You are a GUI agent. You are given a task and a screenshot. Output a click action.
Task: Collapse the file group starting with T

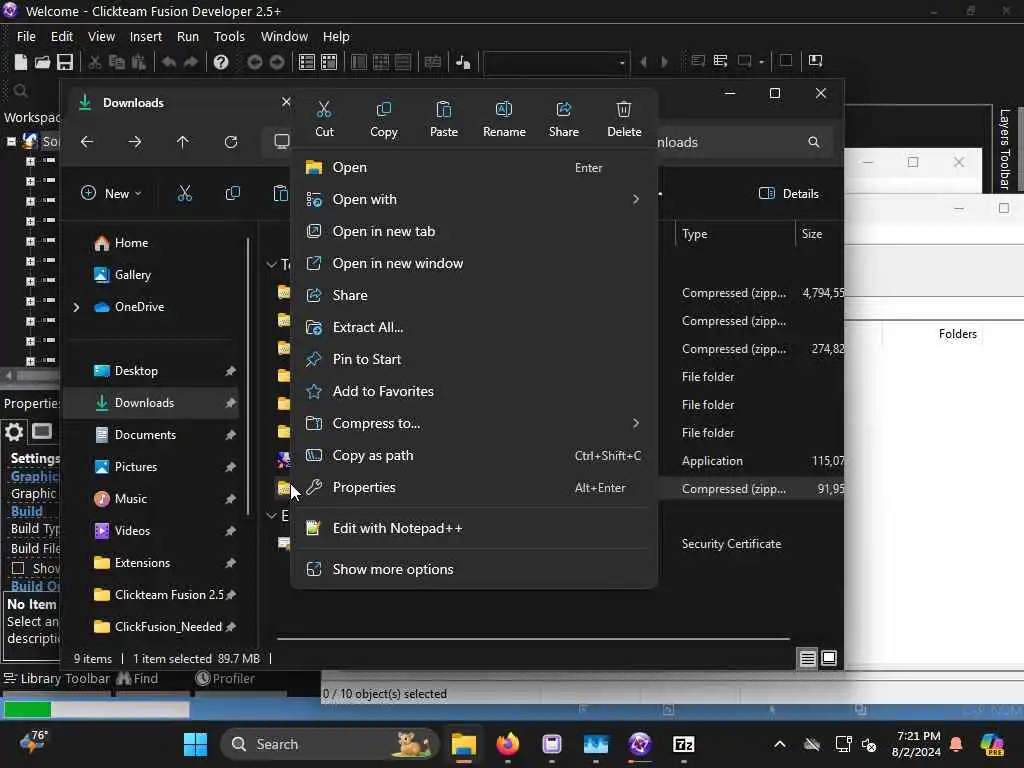(271, 264)
